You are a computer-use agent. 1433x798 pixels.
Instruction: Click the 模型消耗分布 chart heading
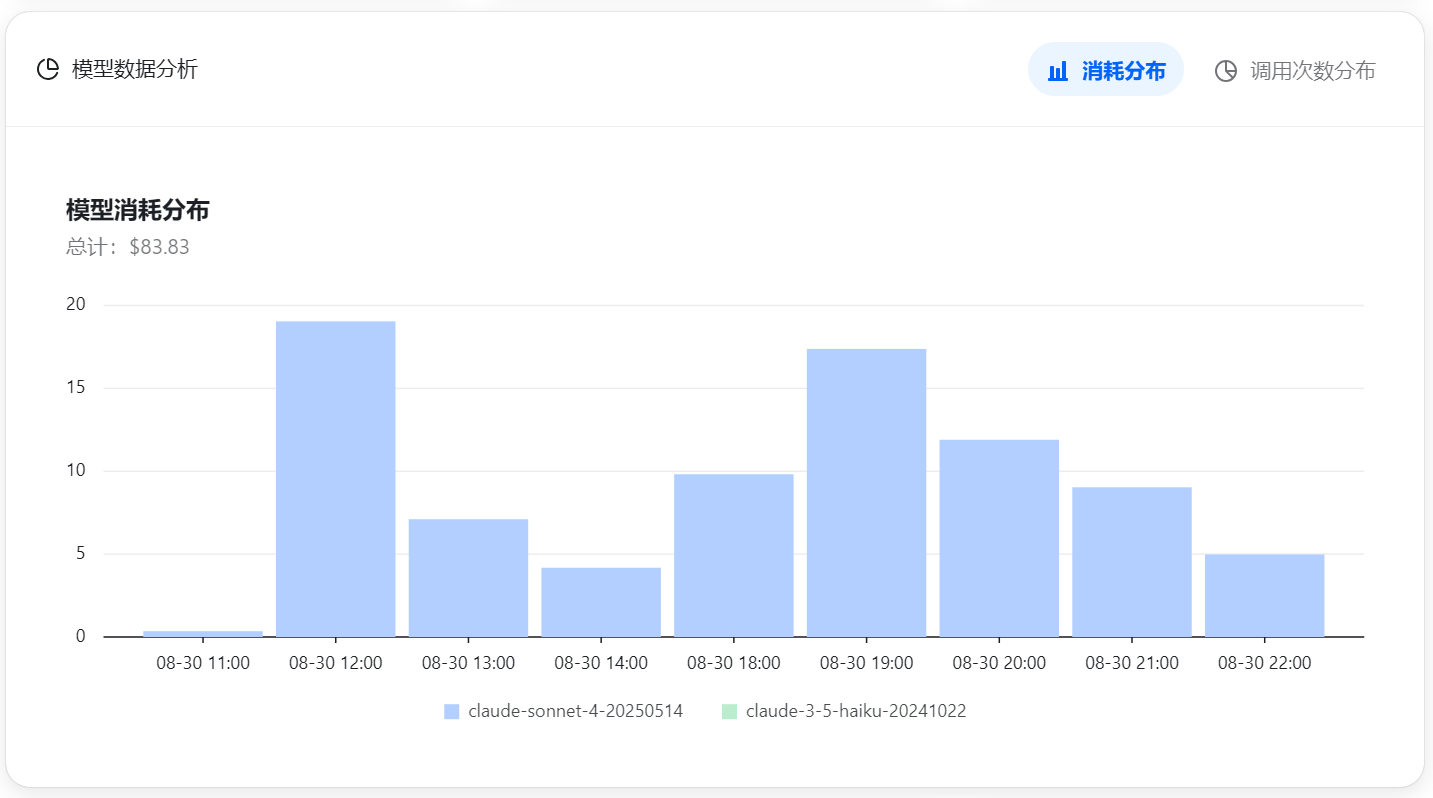138,210
